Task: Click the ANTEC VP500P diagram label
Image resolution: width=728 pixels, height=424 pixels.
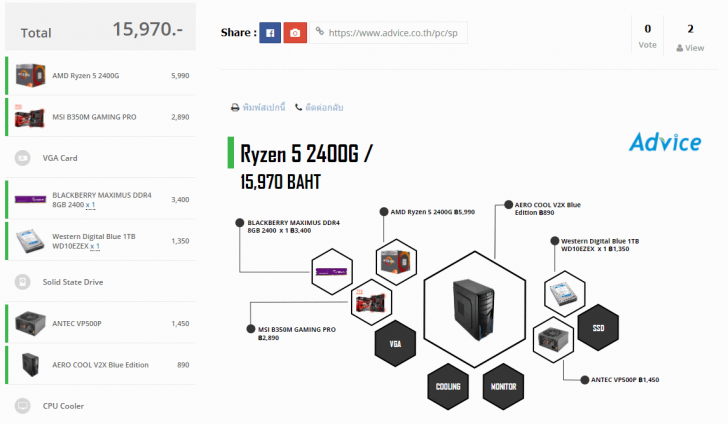Action: pos(625,380)
